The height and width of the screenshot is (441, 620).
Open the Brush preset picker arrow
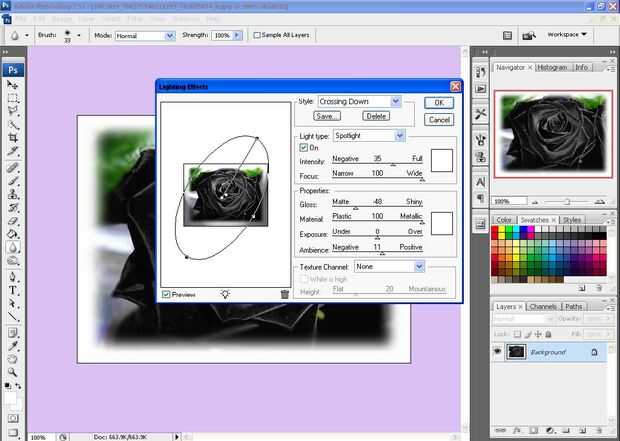click(x=79, y=35)
